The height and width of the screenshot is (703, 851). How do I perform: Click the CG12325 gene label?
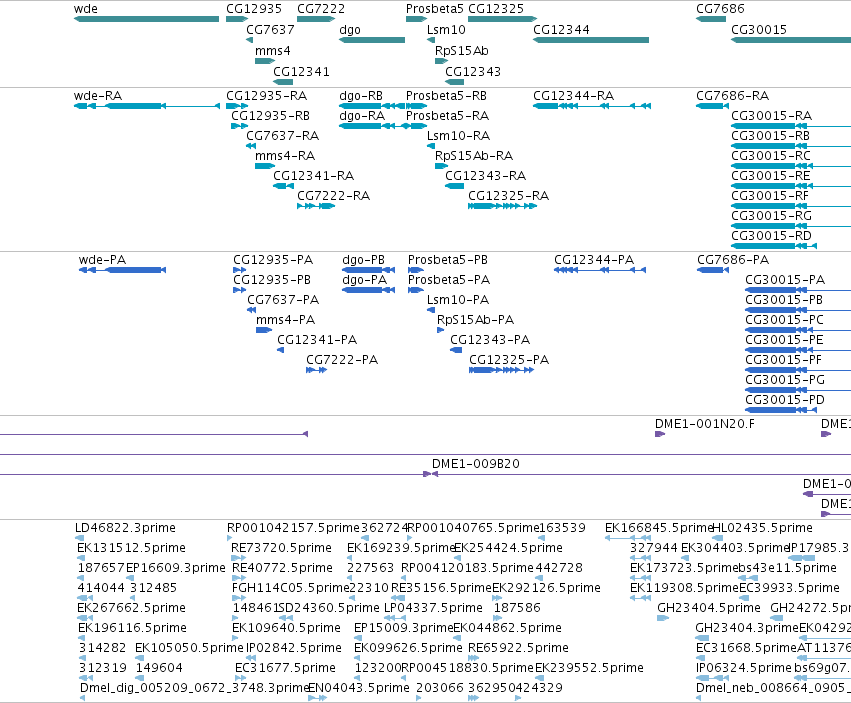[496, 9]
